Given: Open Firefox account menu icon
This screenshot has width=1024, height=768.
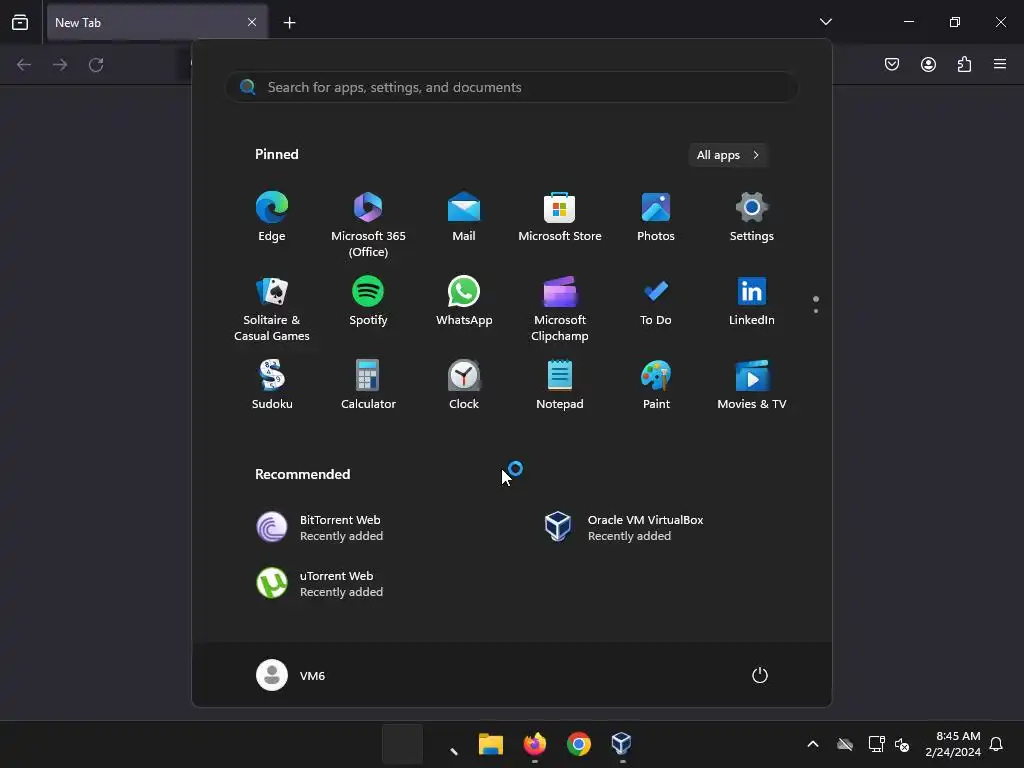Looking at the screenshot, I should pos(928,64).
